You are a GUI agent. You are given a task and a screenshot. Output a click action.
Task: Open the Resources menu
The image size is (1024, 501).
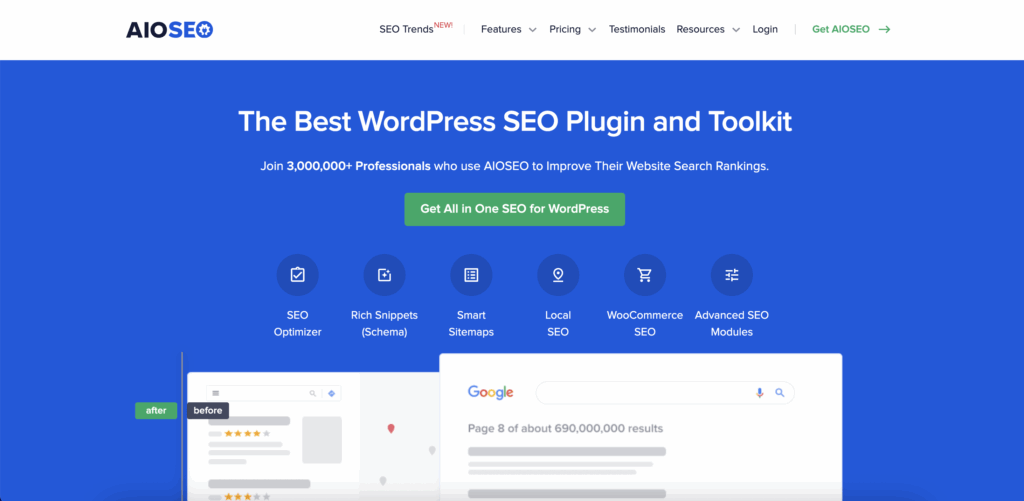pyautogui.click(x=700, y=29)
